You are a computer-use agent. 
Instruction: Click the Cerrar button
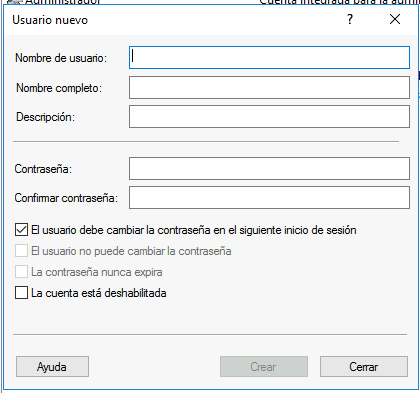pos(364,367)
